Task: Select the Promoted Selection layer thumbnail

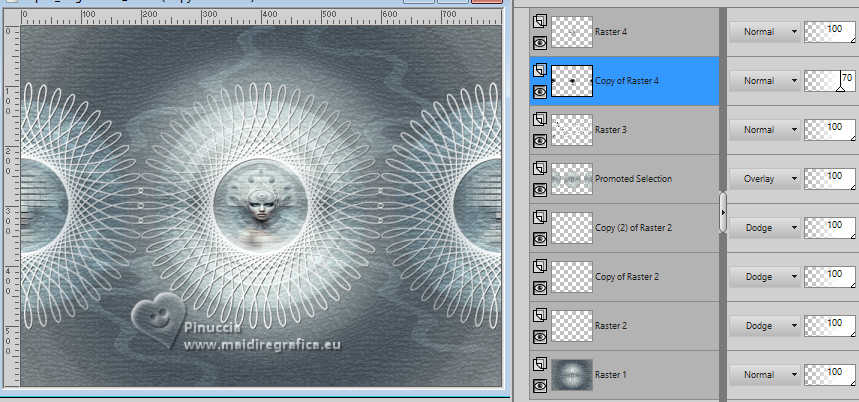Action: [572, 179]
